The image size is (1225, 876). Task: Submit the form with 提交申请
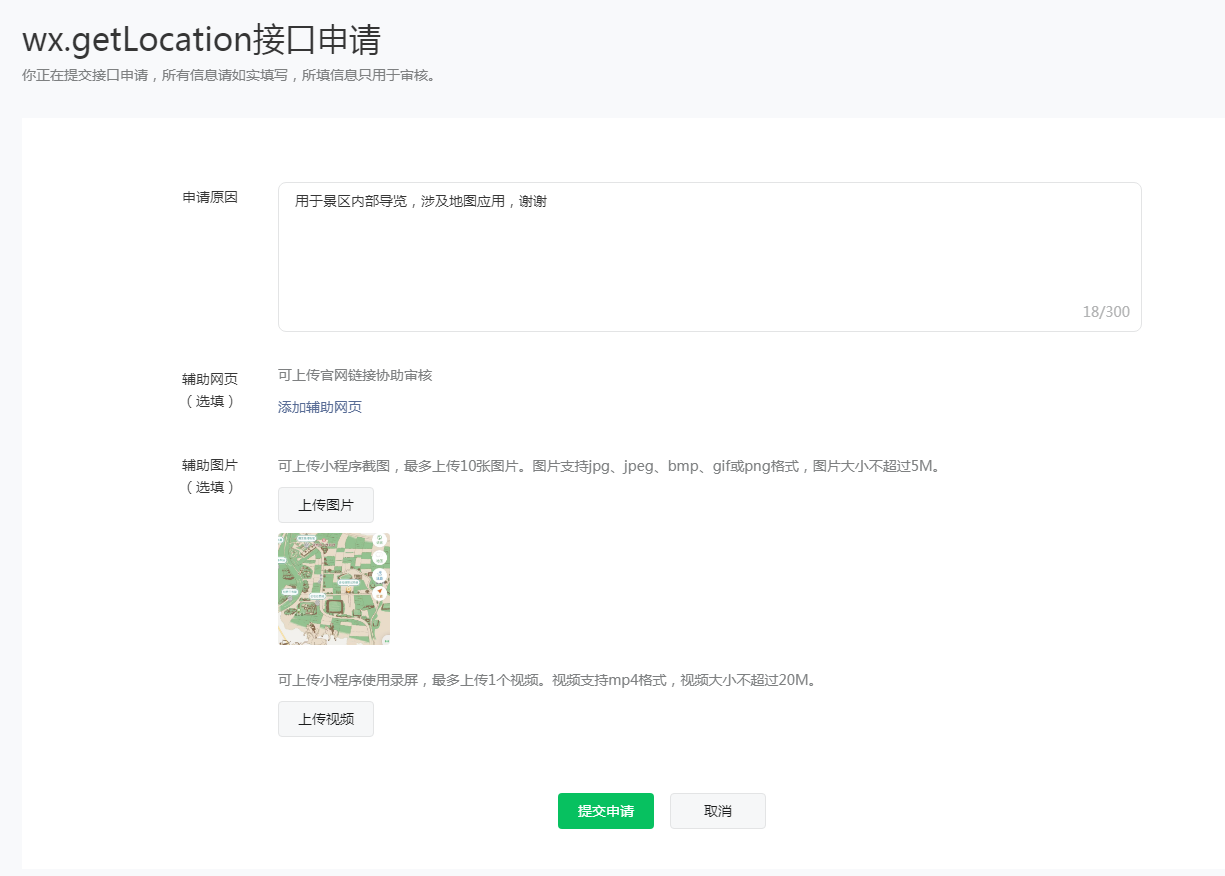pos(606,811)
